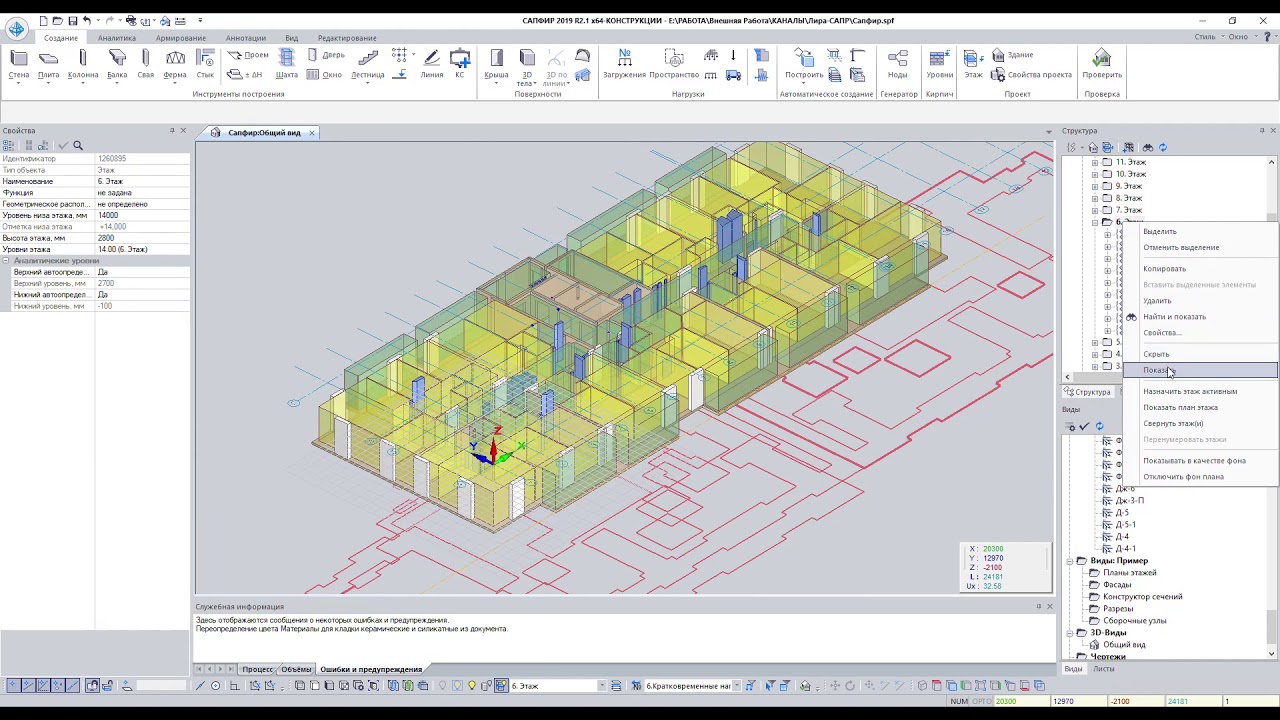Select the Стена (wall) tool
The width and height of the screenshot is (1280, 720).
19,64
